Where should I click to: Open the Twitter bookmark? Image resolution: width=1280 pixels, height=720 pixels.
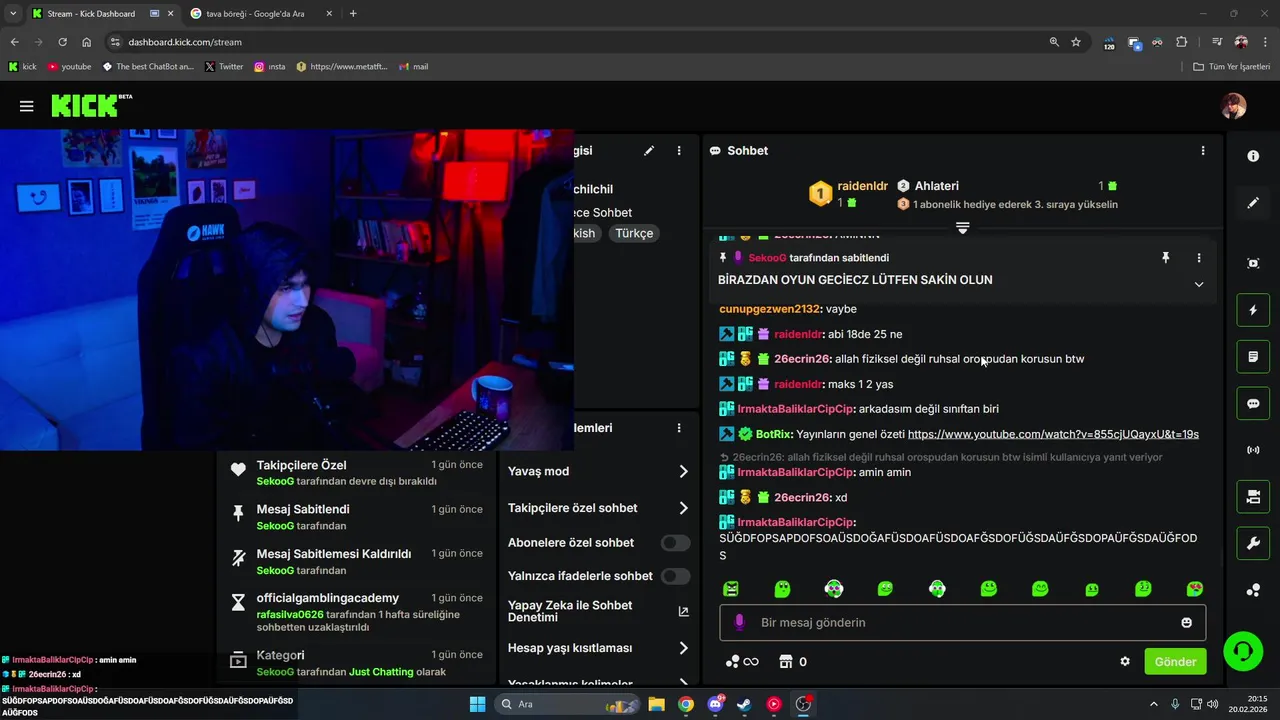point(224,67)
